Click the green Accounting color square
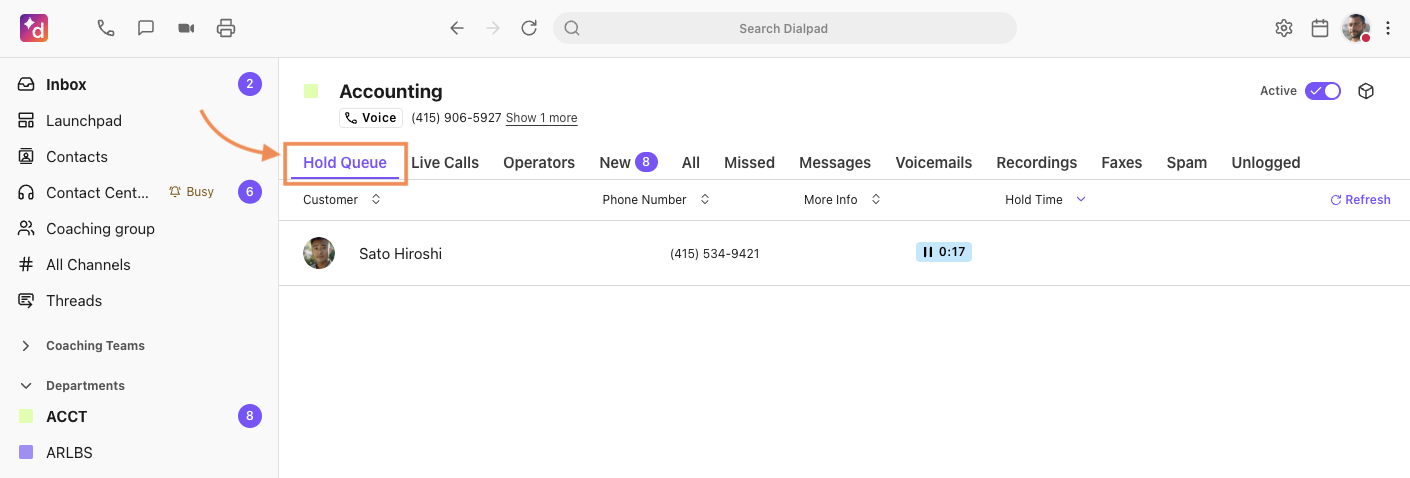This screenshot has height=478, width=1410. click(311, 91)
